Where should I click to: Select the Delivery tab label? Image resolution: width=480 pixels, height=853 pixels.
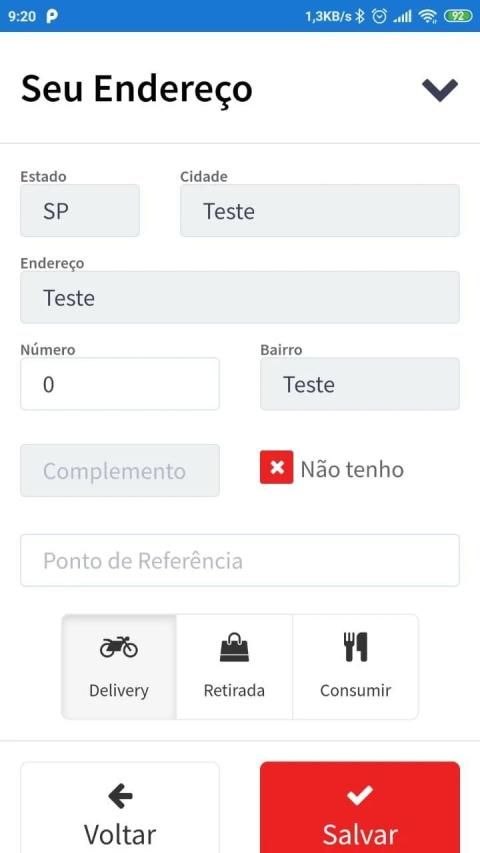(x=119, y=691)
